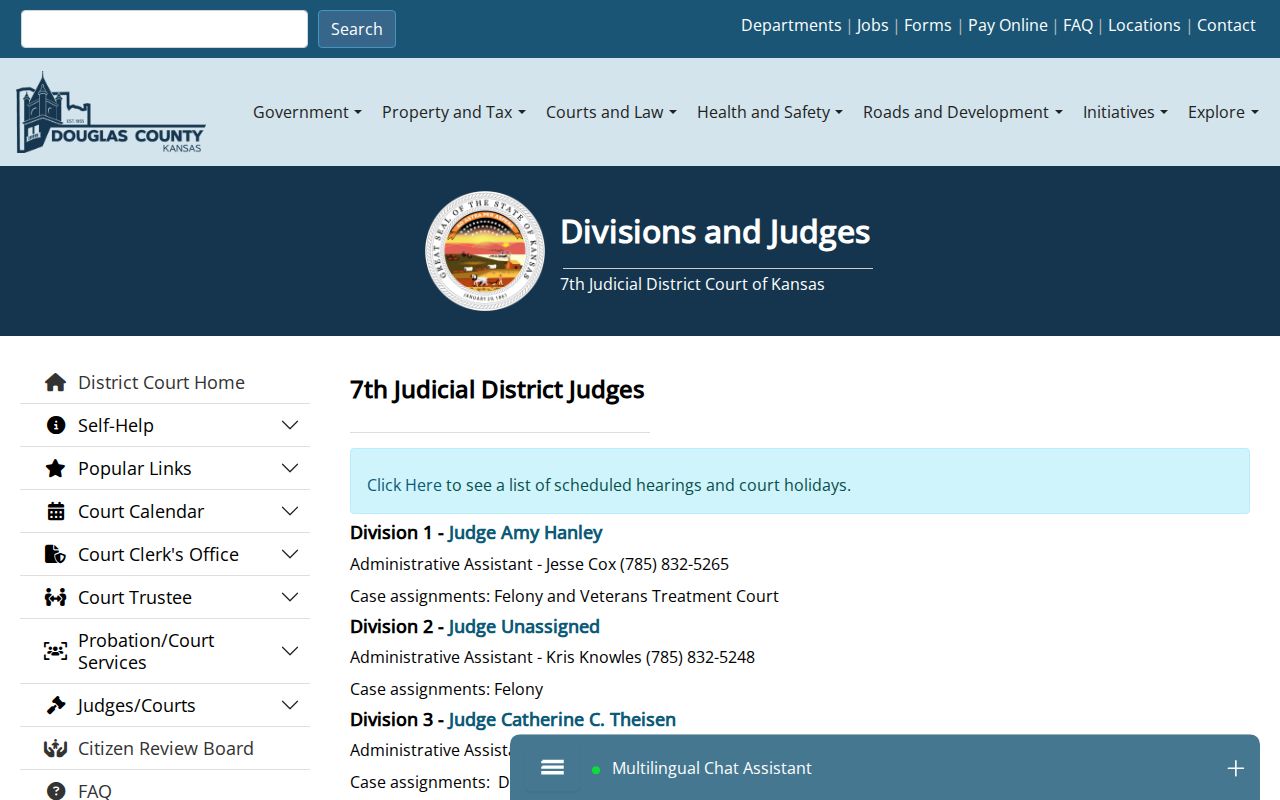Expand the Court Calendar chevron

(290, 511)
